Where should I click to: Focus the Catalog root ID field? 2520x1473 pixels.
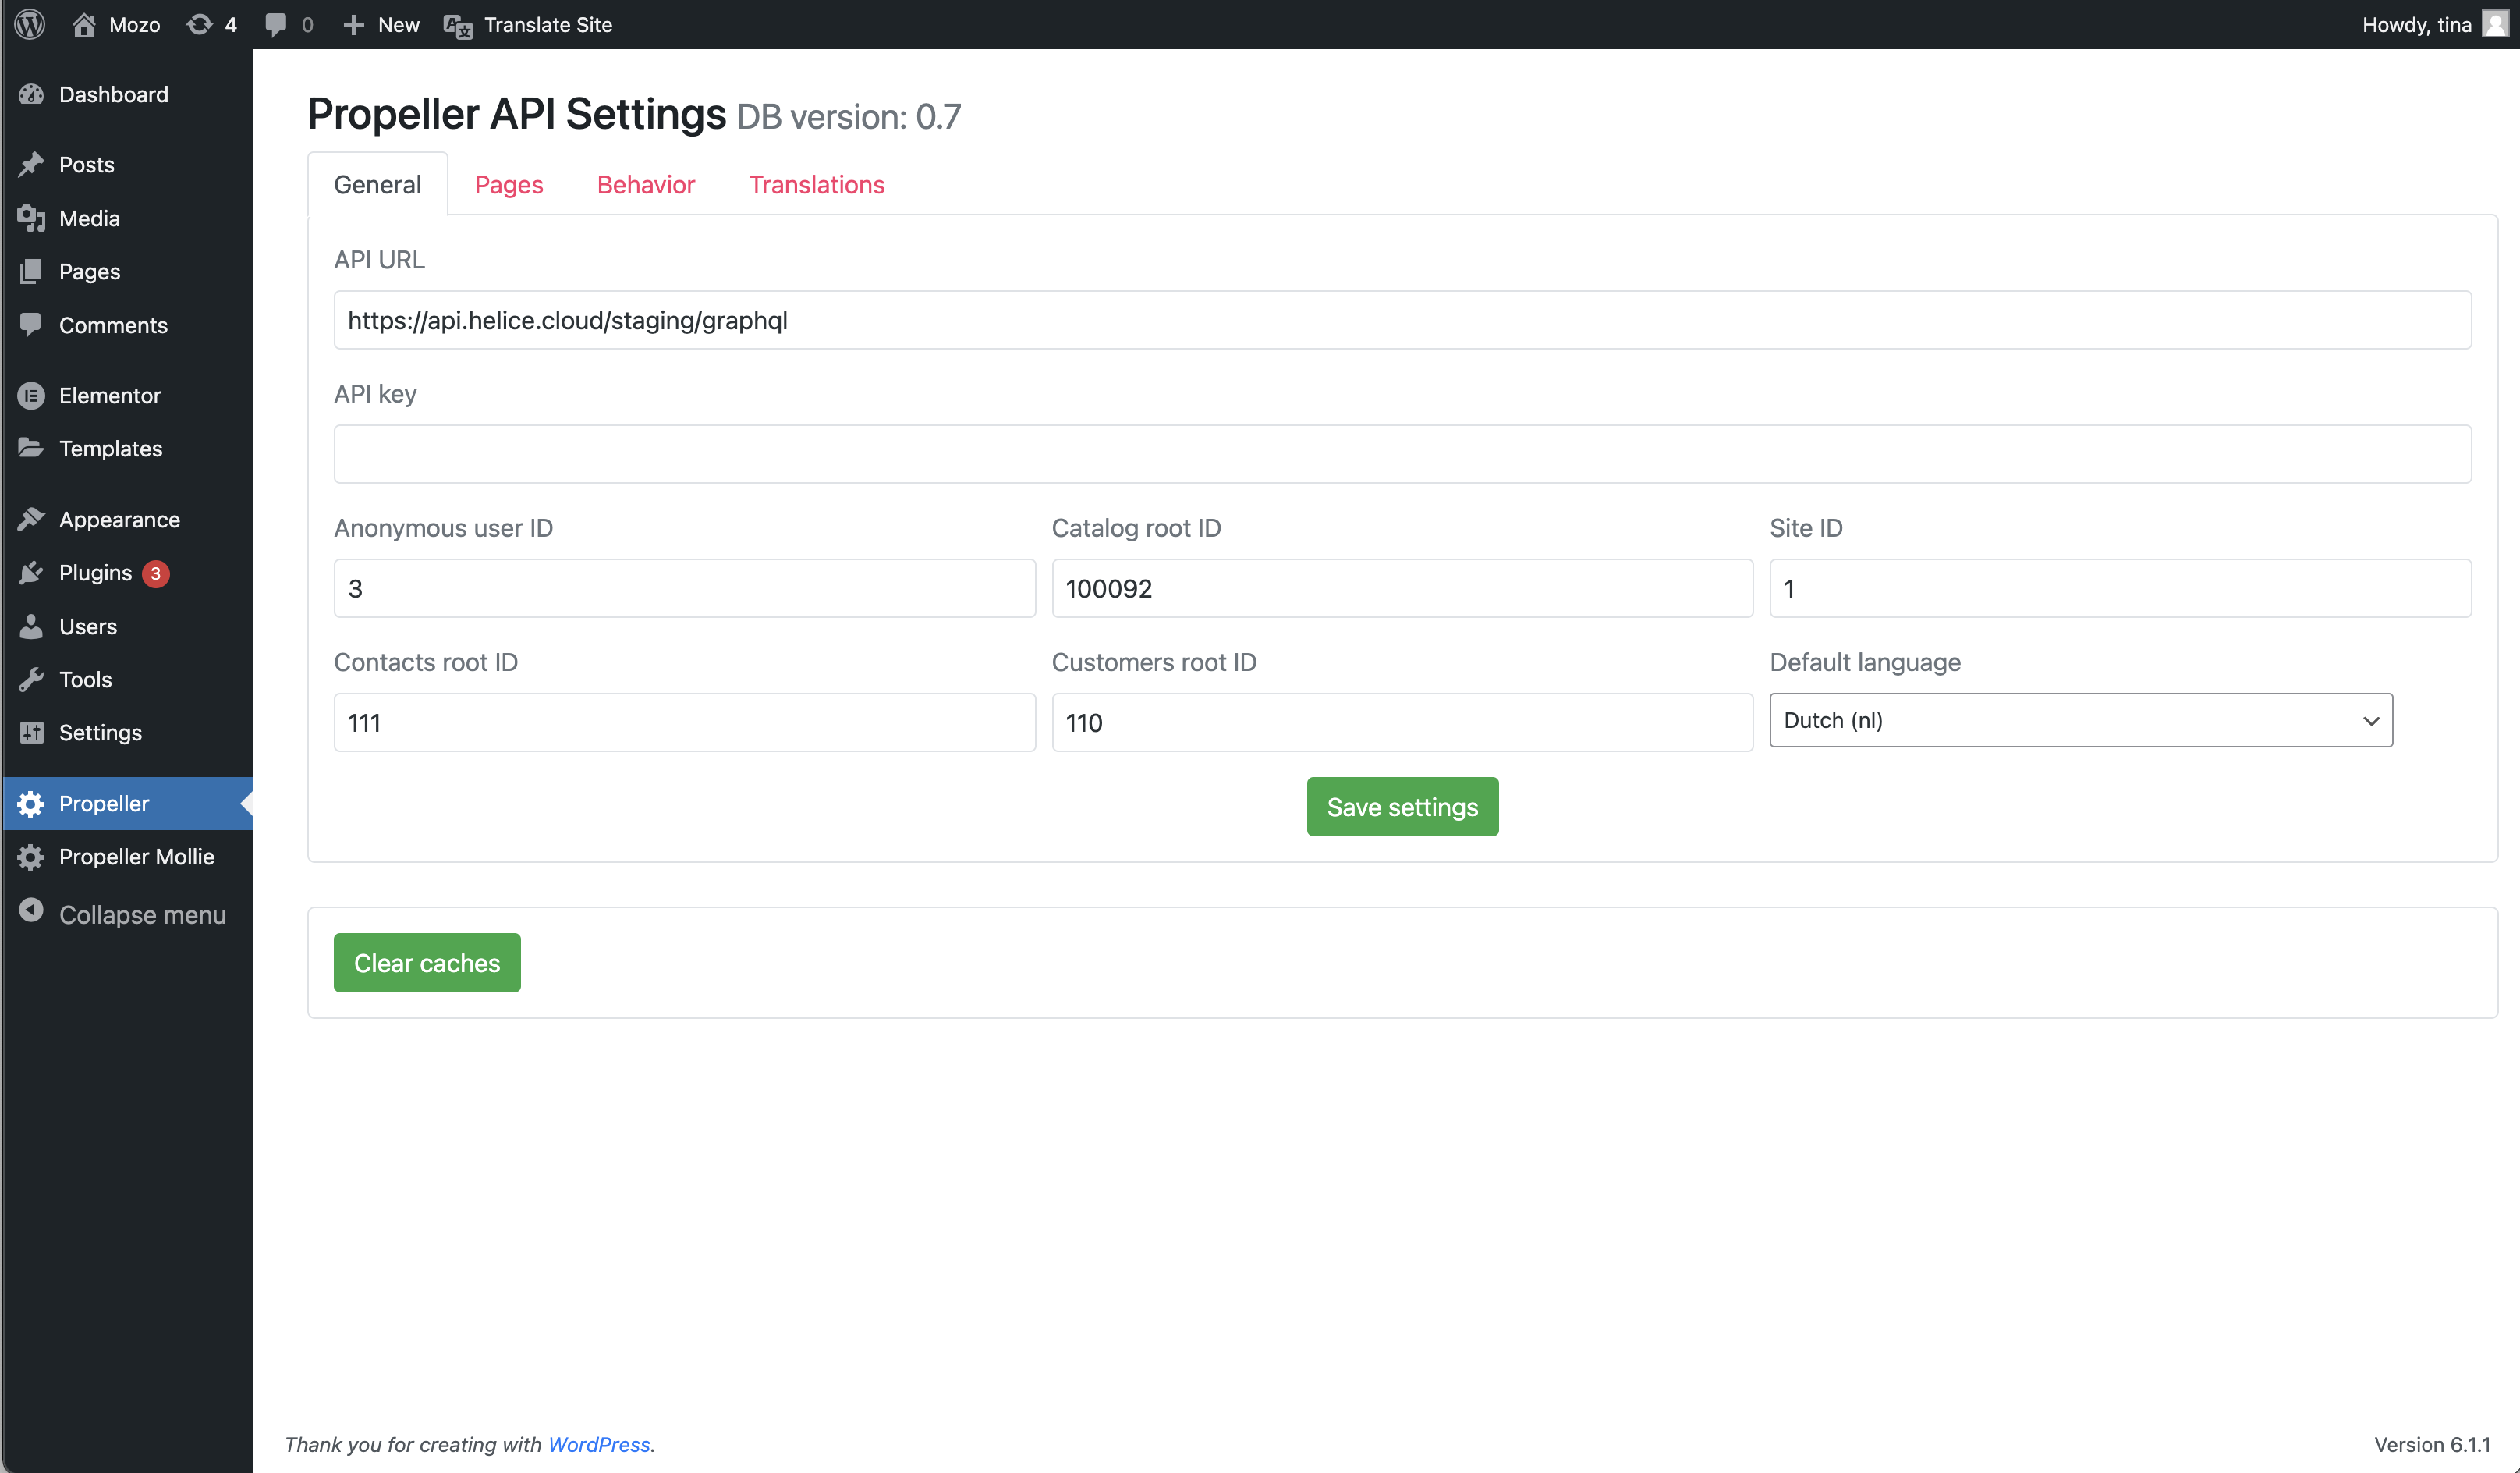1402,588
